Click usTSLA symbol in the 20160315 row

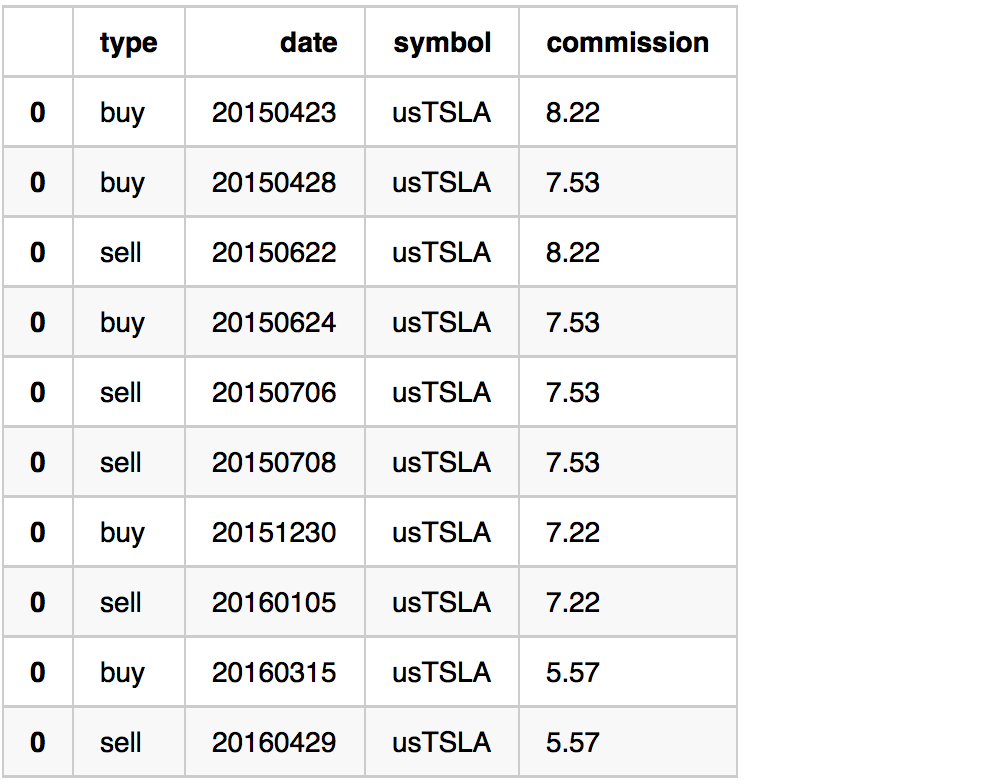tap(441, 672)
